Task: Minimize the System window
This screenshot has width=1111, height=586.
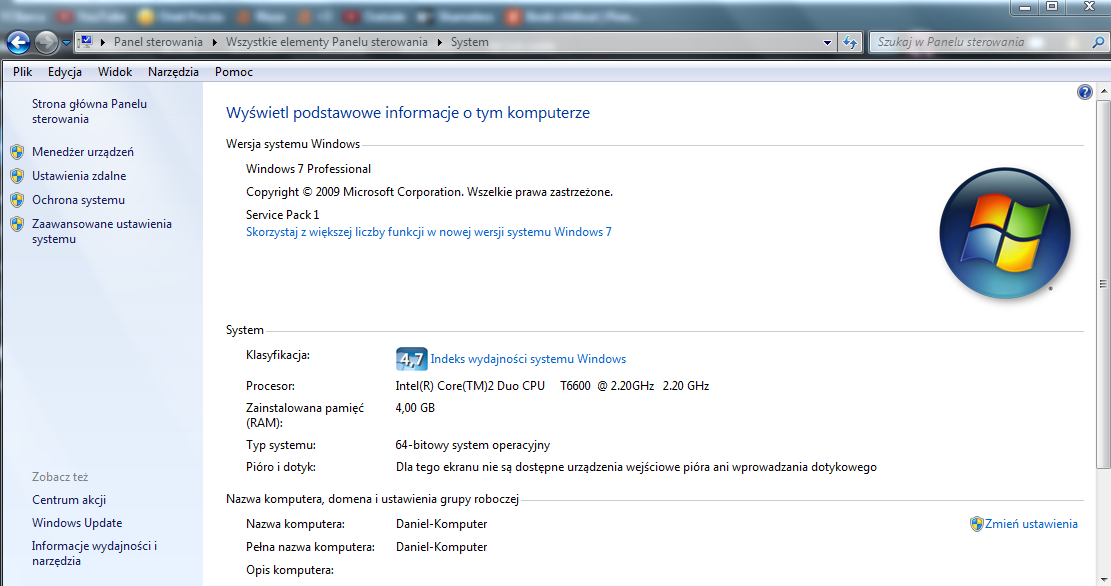Action: [x=1025, y=6]
